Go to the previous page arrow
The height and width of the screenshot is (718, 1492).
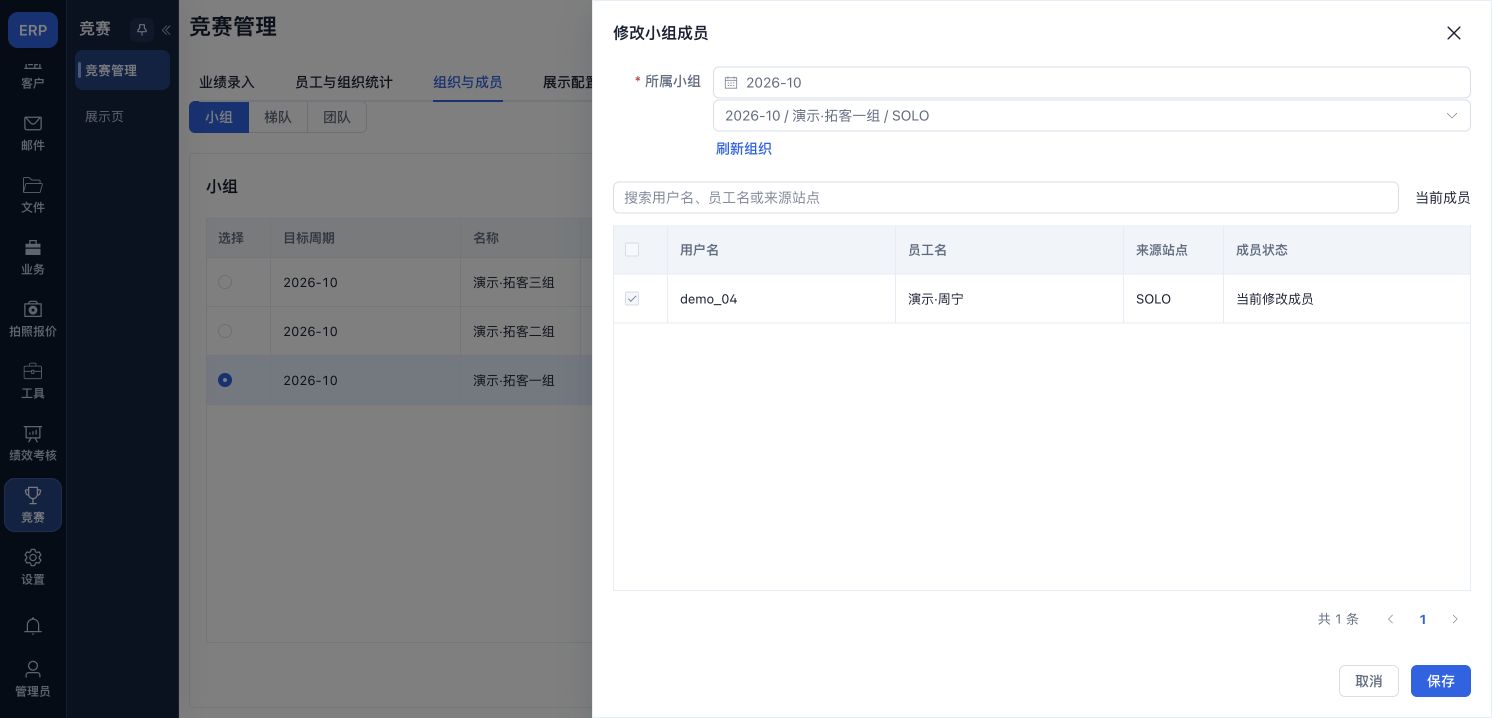pos(1390,620)
